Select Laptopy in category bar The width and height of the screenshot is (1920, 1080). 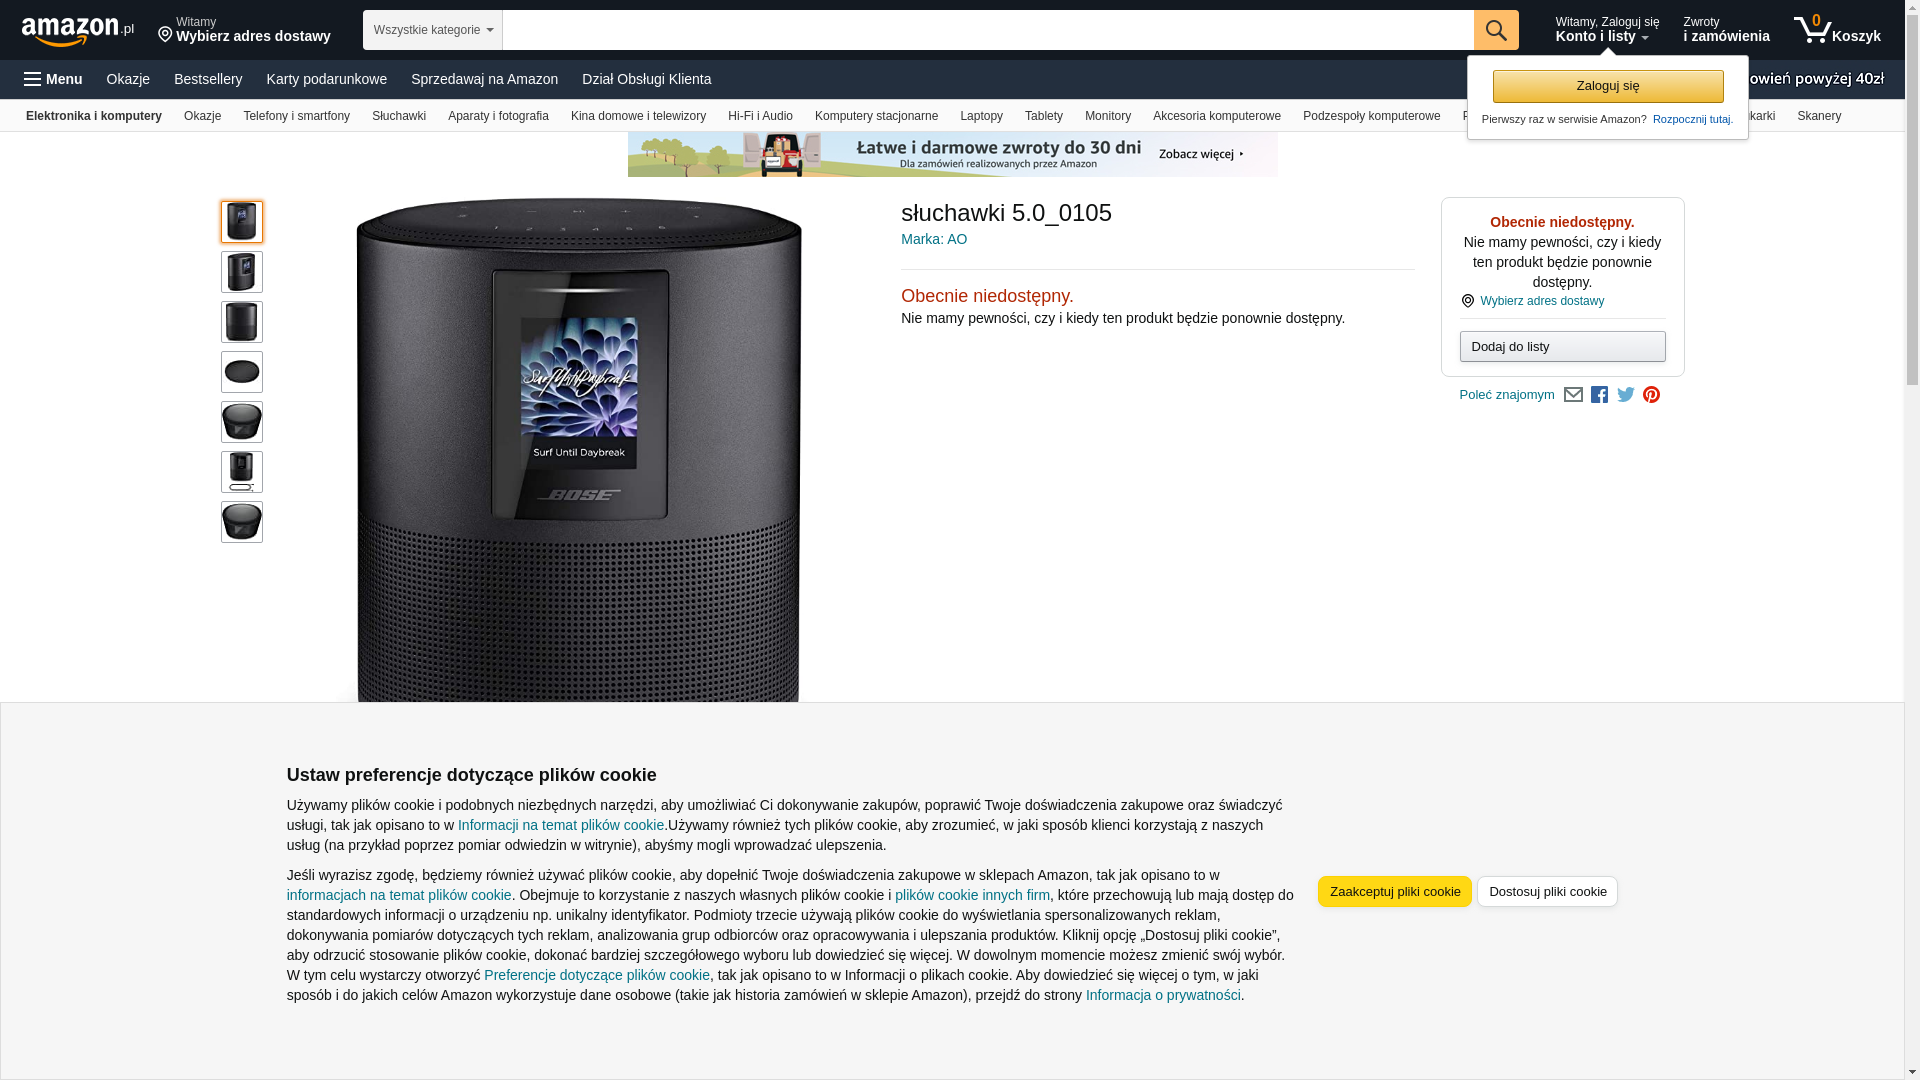coord(981,116)
